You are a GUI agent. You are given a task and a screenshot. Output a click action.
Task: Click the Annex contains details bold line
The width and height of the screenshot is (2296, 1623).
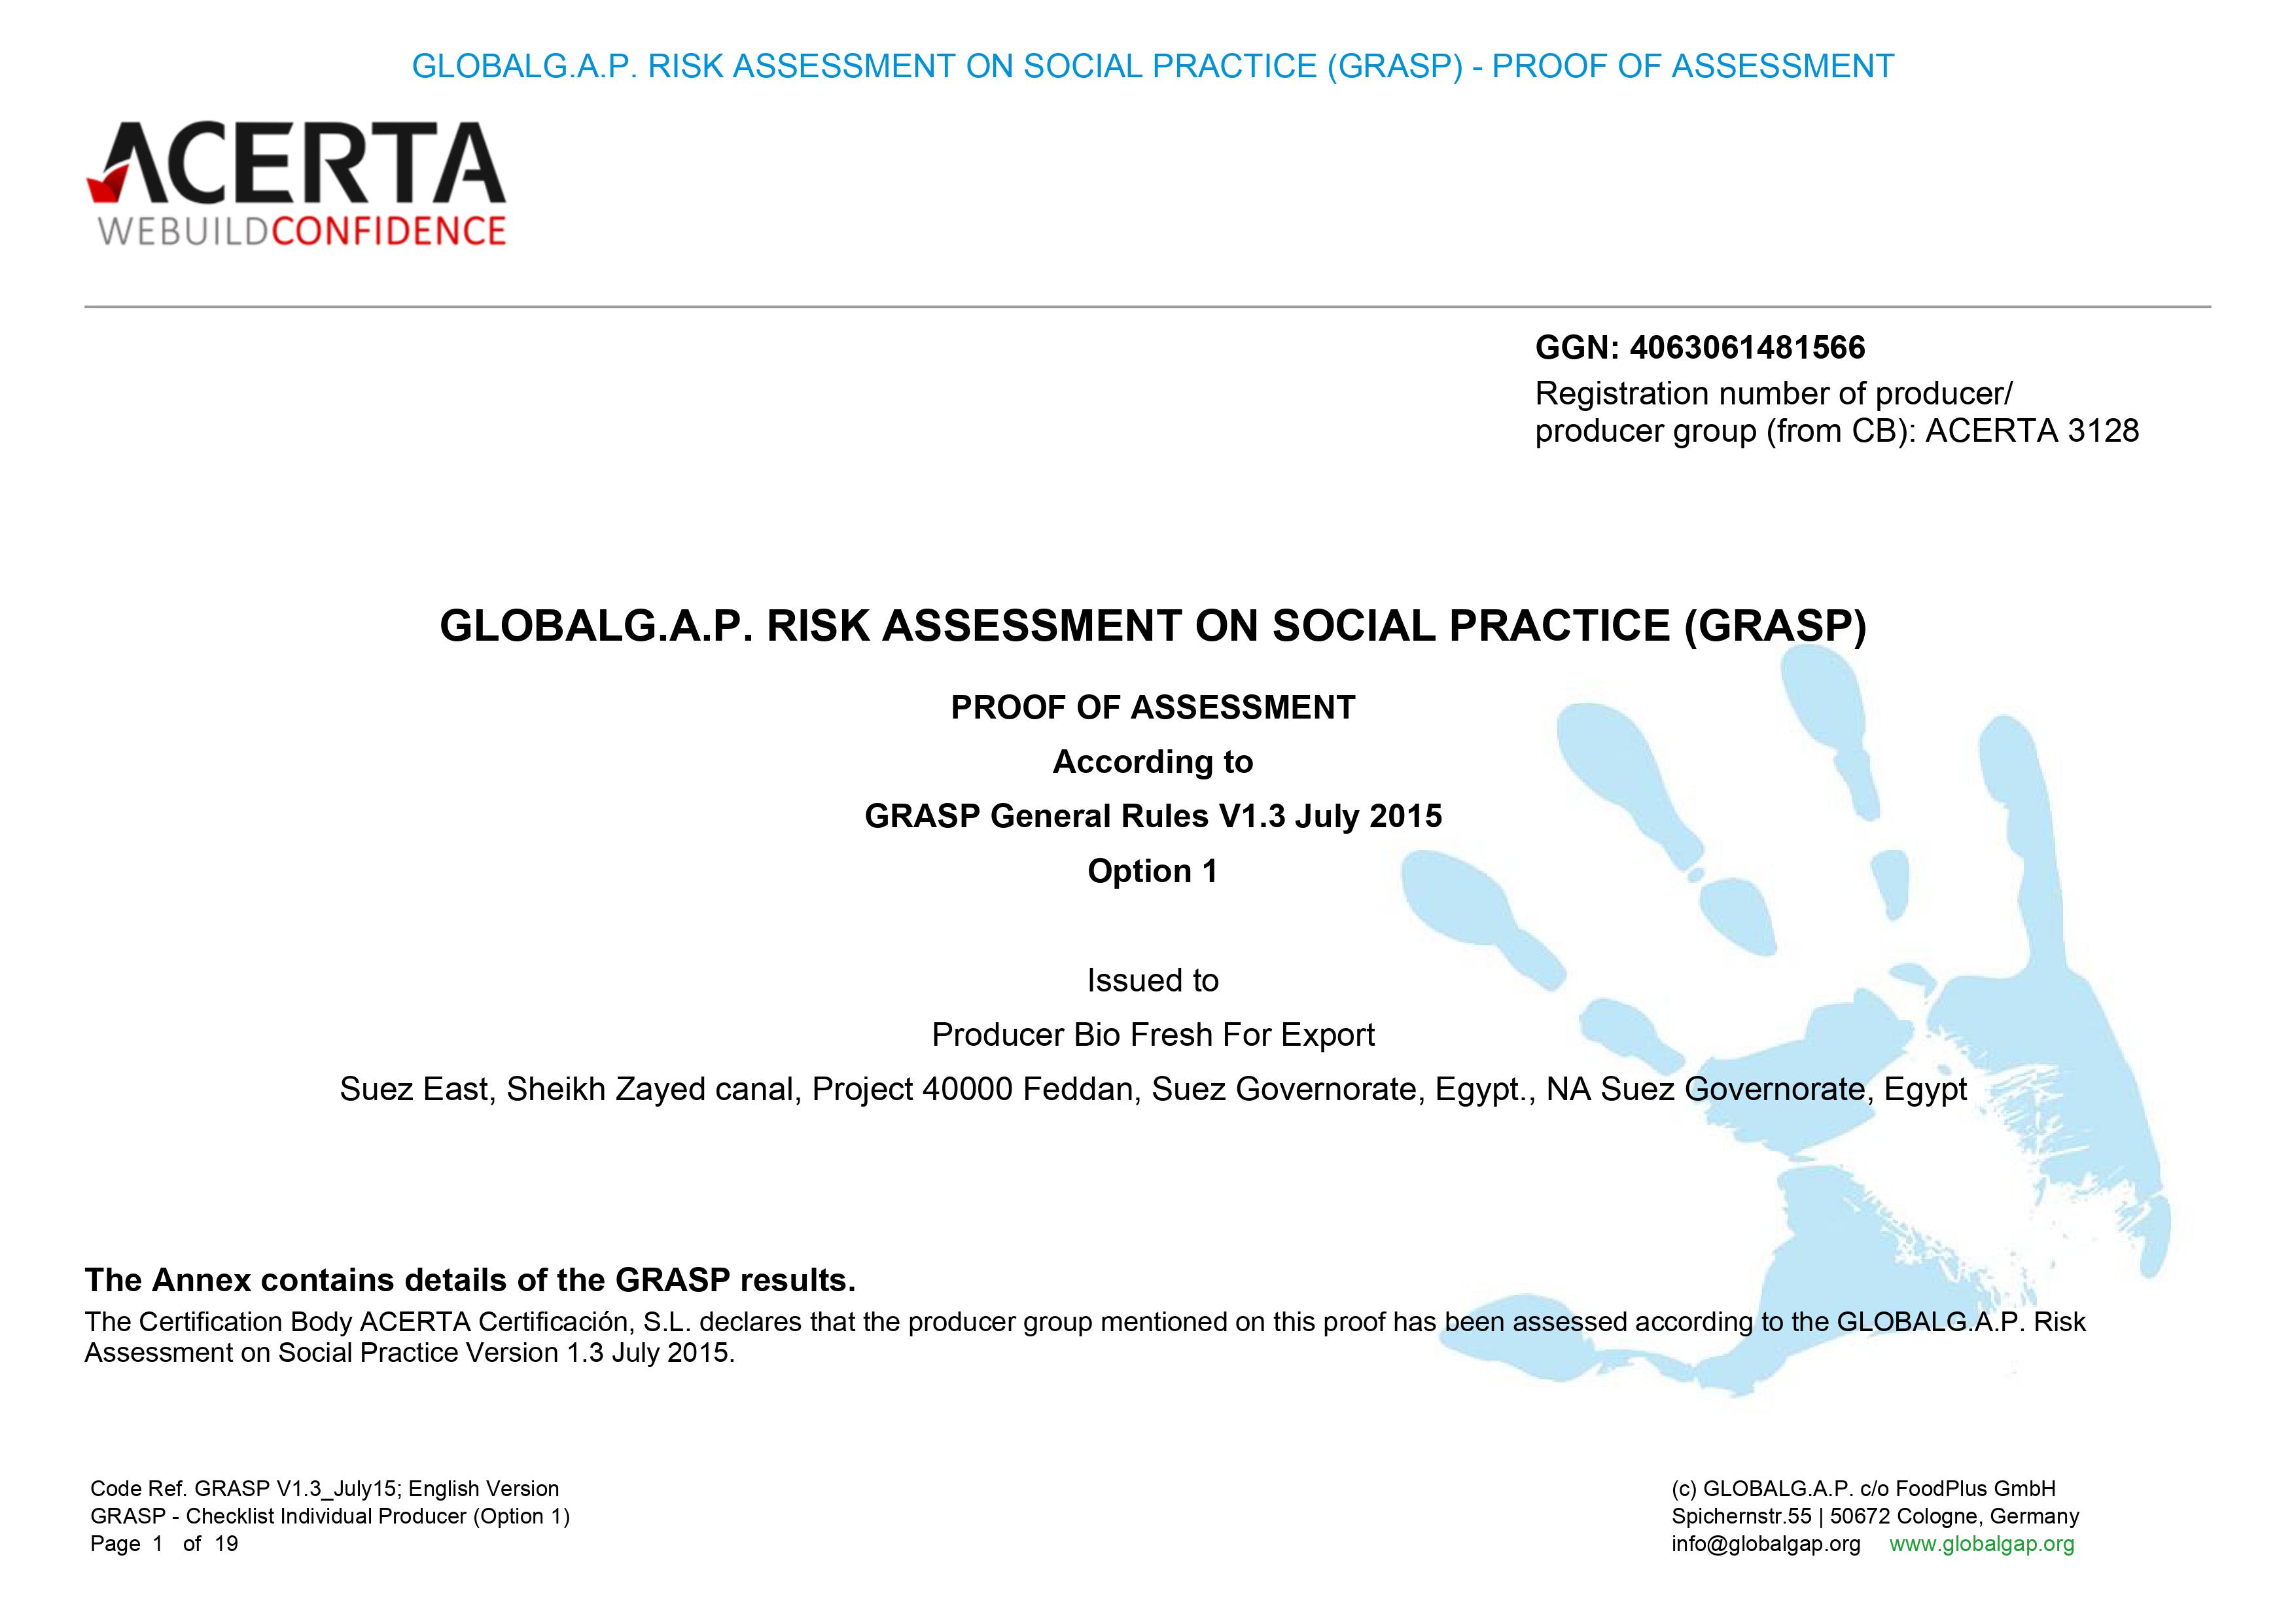tap(470, 1280)
